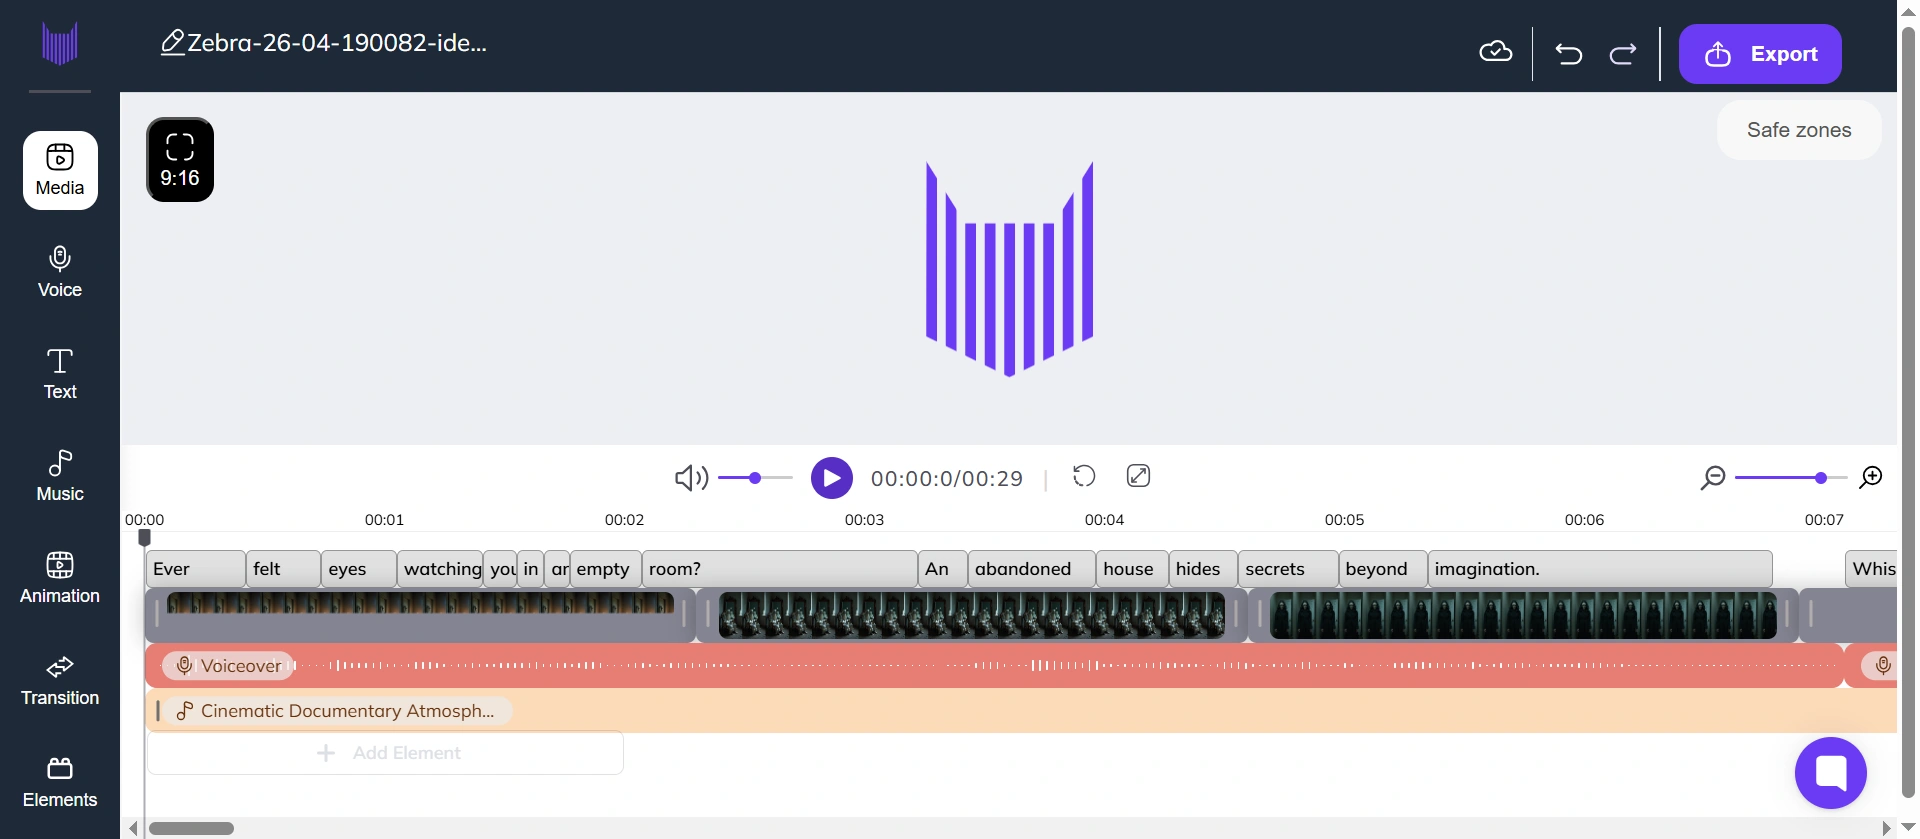Select the 'Ever' caption block
The height and width of the screenshot is (839, 1920).
tap(196, 569)
